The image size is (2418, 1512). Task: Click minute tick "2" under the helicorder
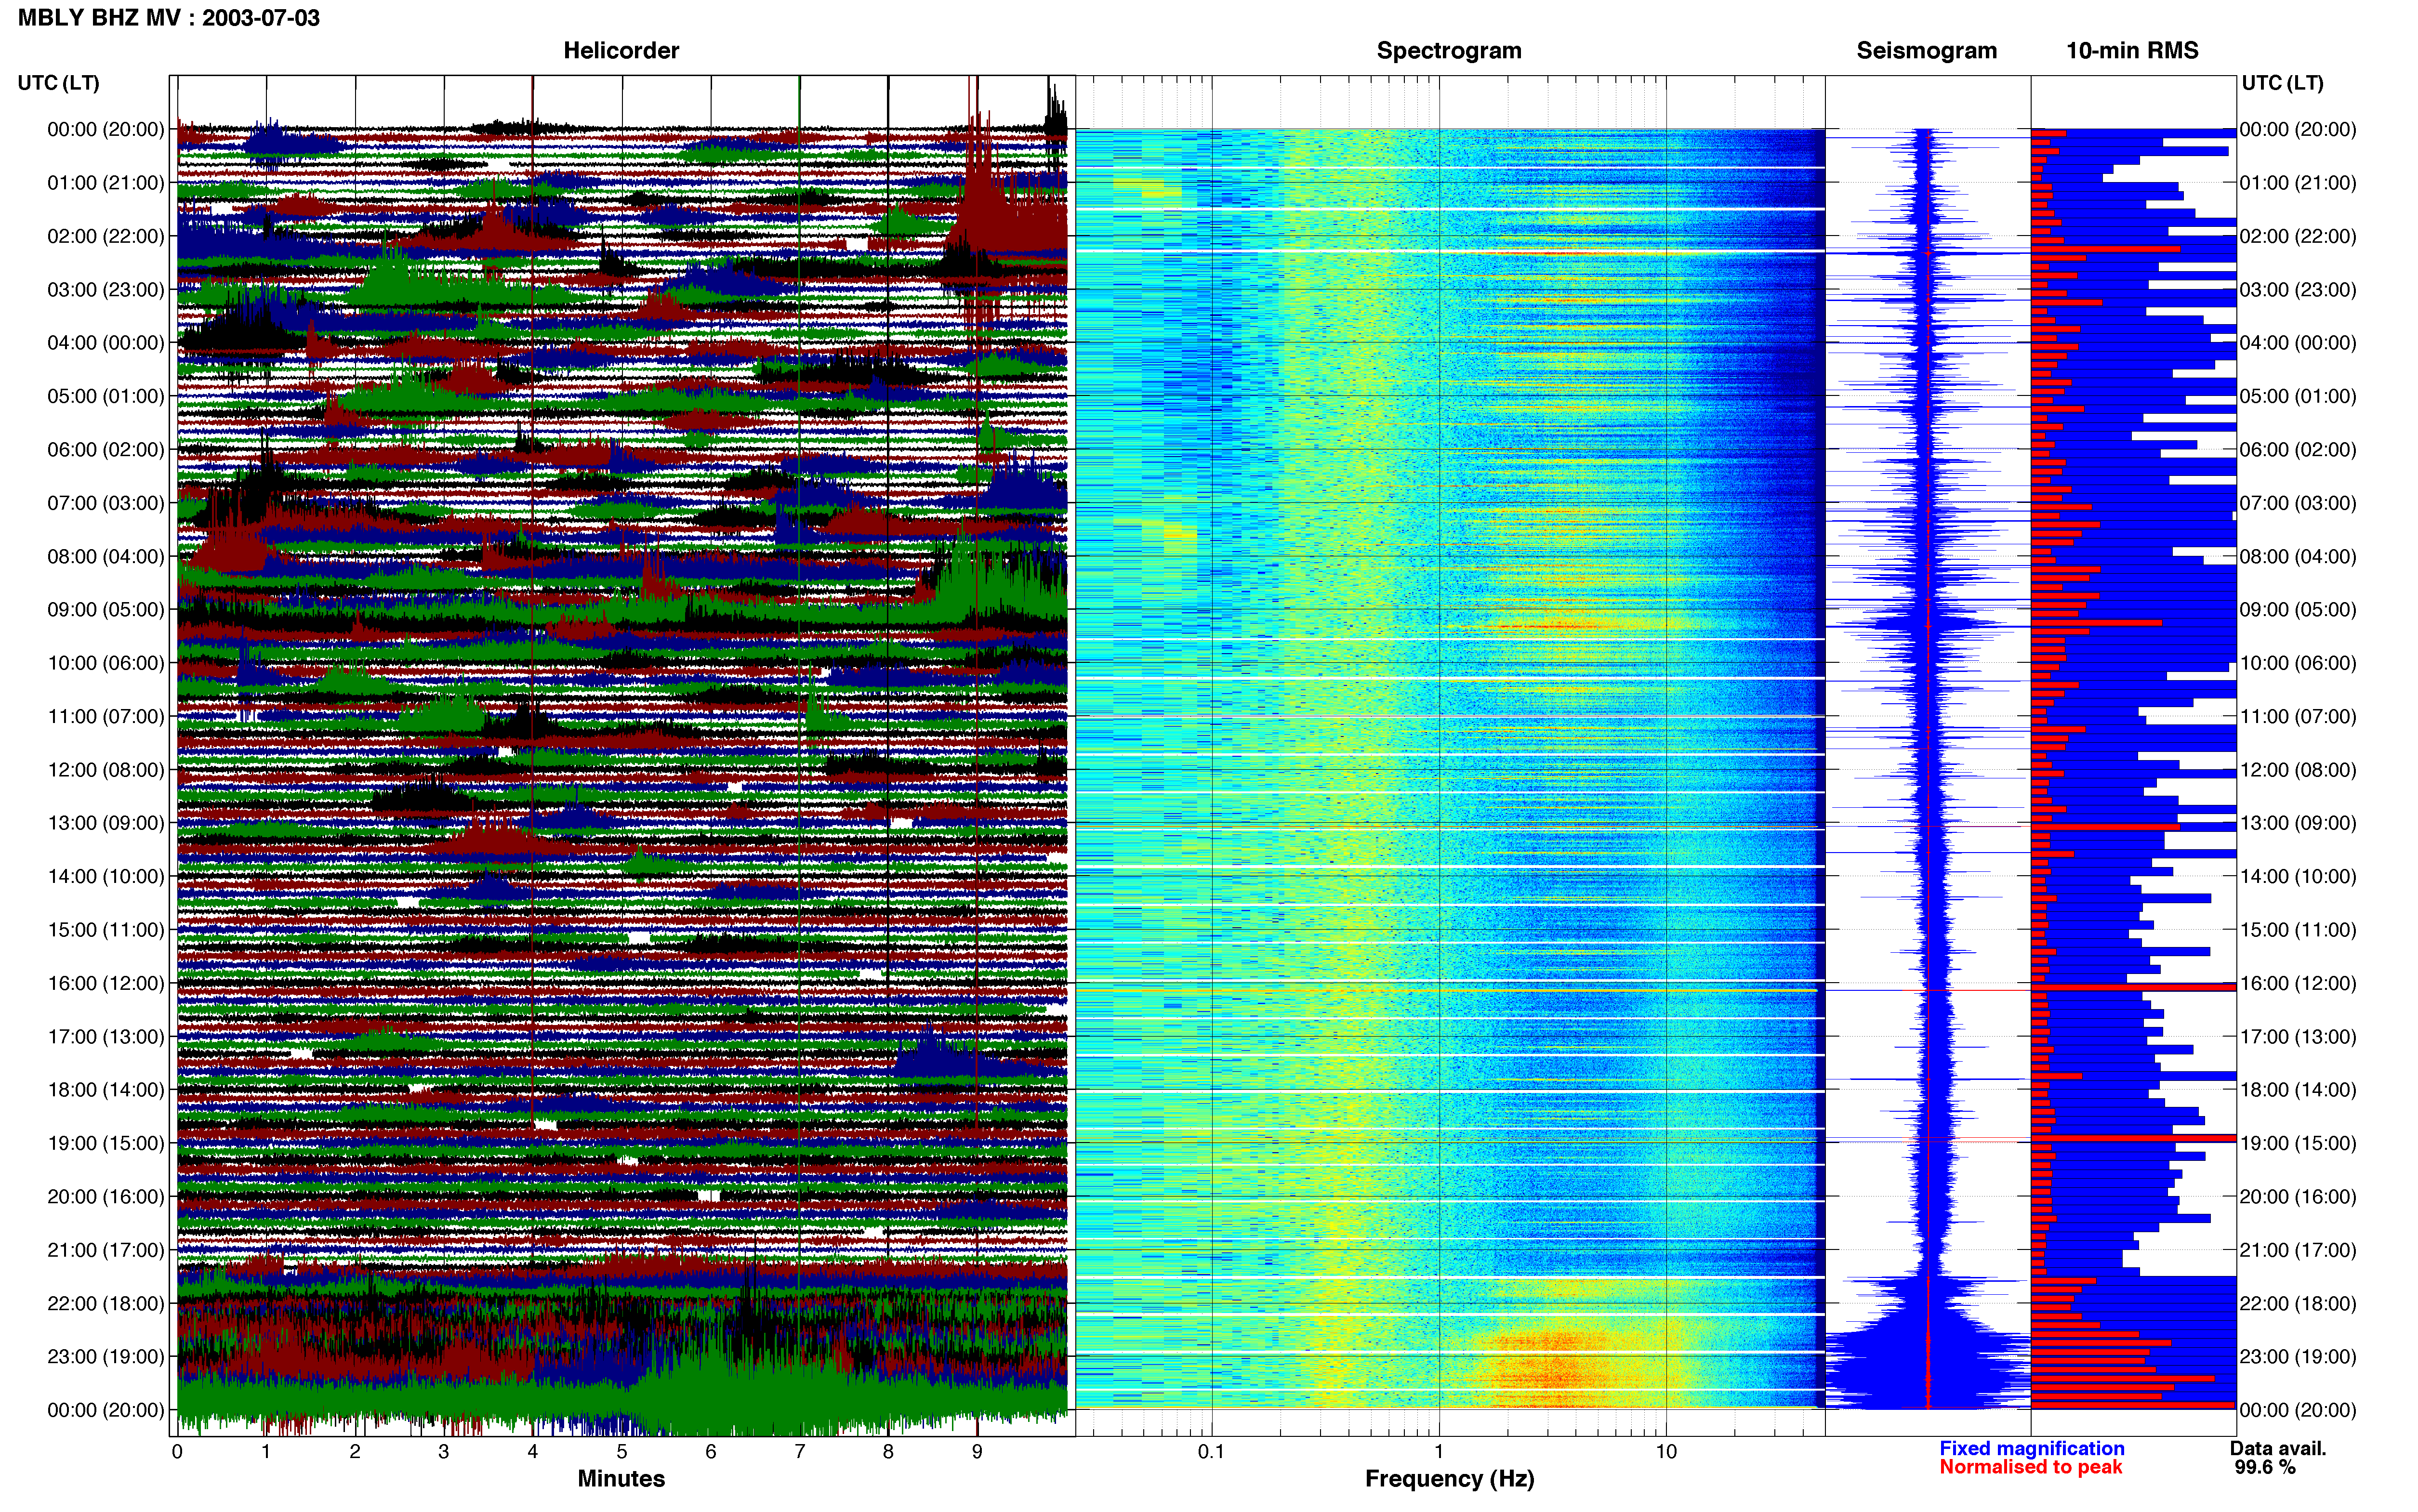[x=355, y=1451]
